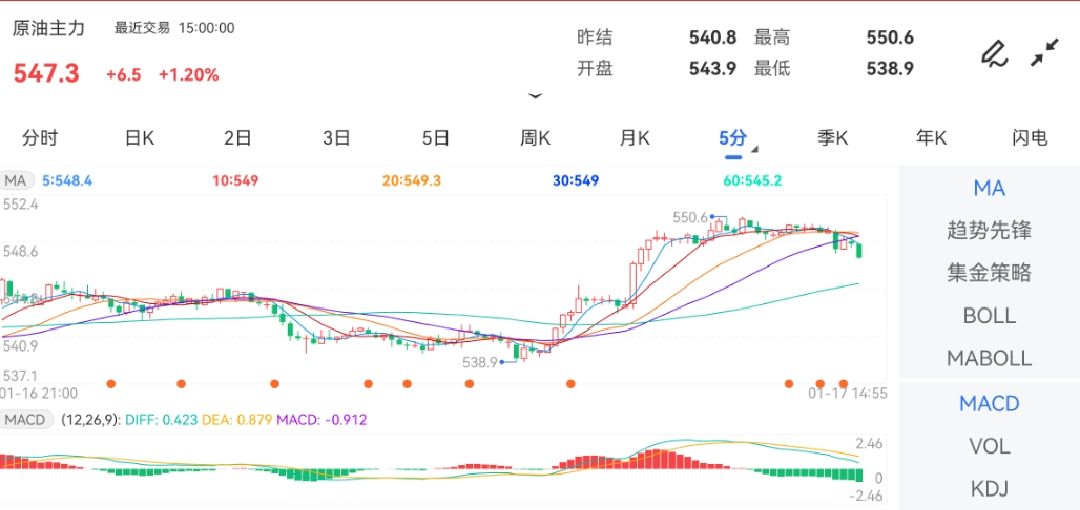This screenshot has width=1080, height=510.
Task: Expand the quote details chevron below header
Action: click(x=535, y=96)
